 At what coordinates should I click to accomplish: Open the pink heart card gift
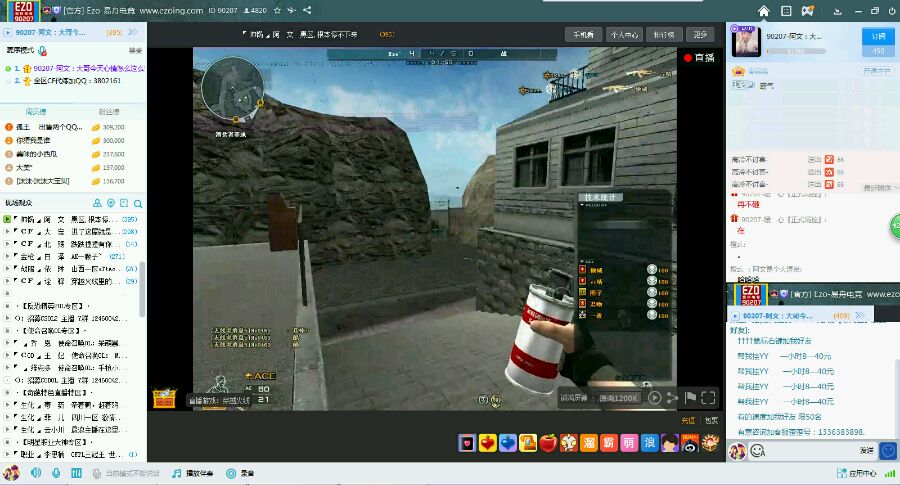point(467,443)
